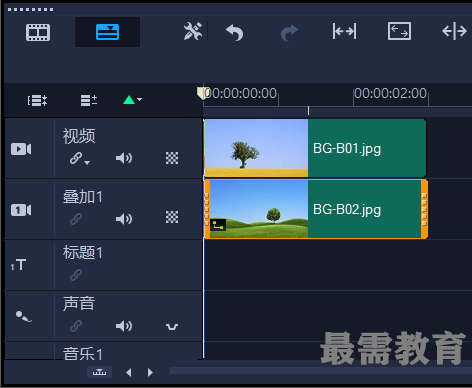Redo the last action

click(x=289, y=32)
